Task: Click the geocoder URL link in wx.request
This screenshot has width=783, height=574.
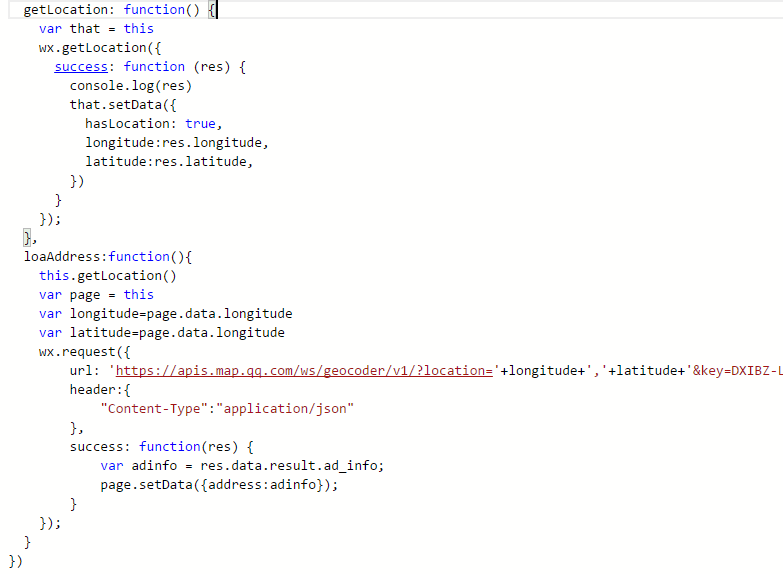Action: (304, 370)
